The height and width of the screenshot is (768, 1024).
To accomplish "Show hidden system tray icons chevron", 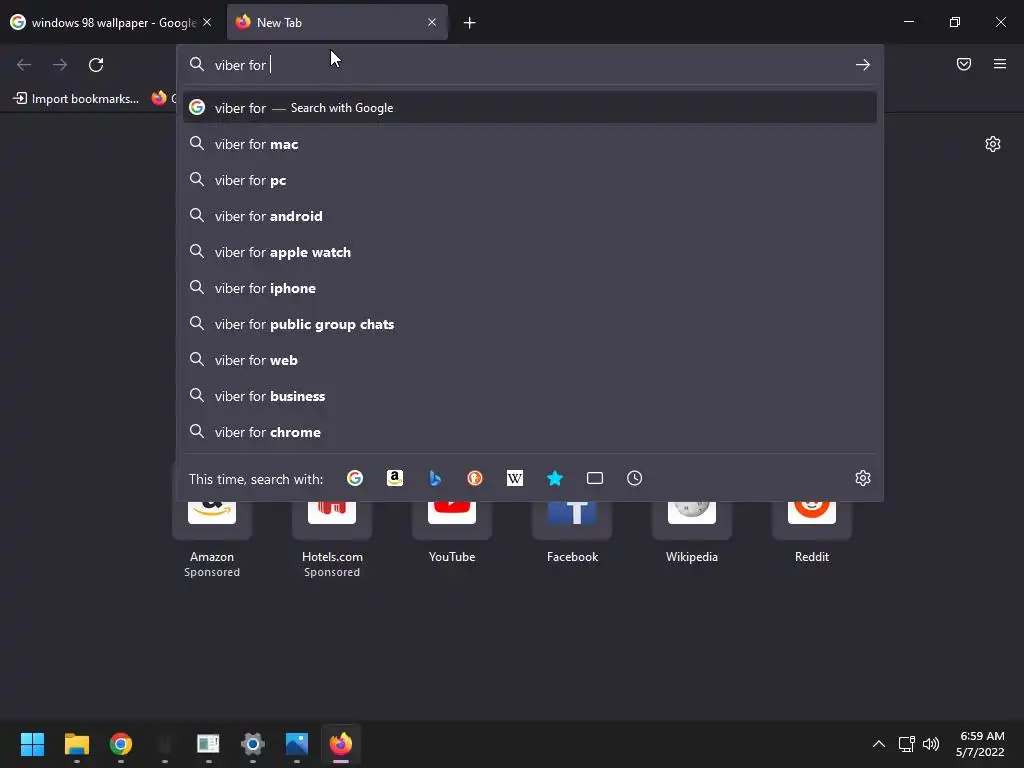I will point(879,744).
